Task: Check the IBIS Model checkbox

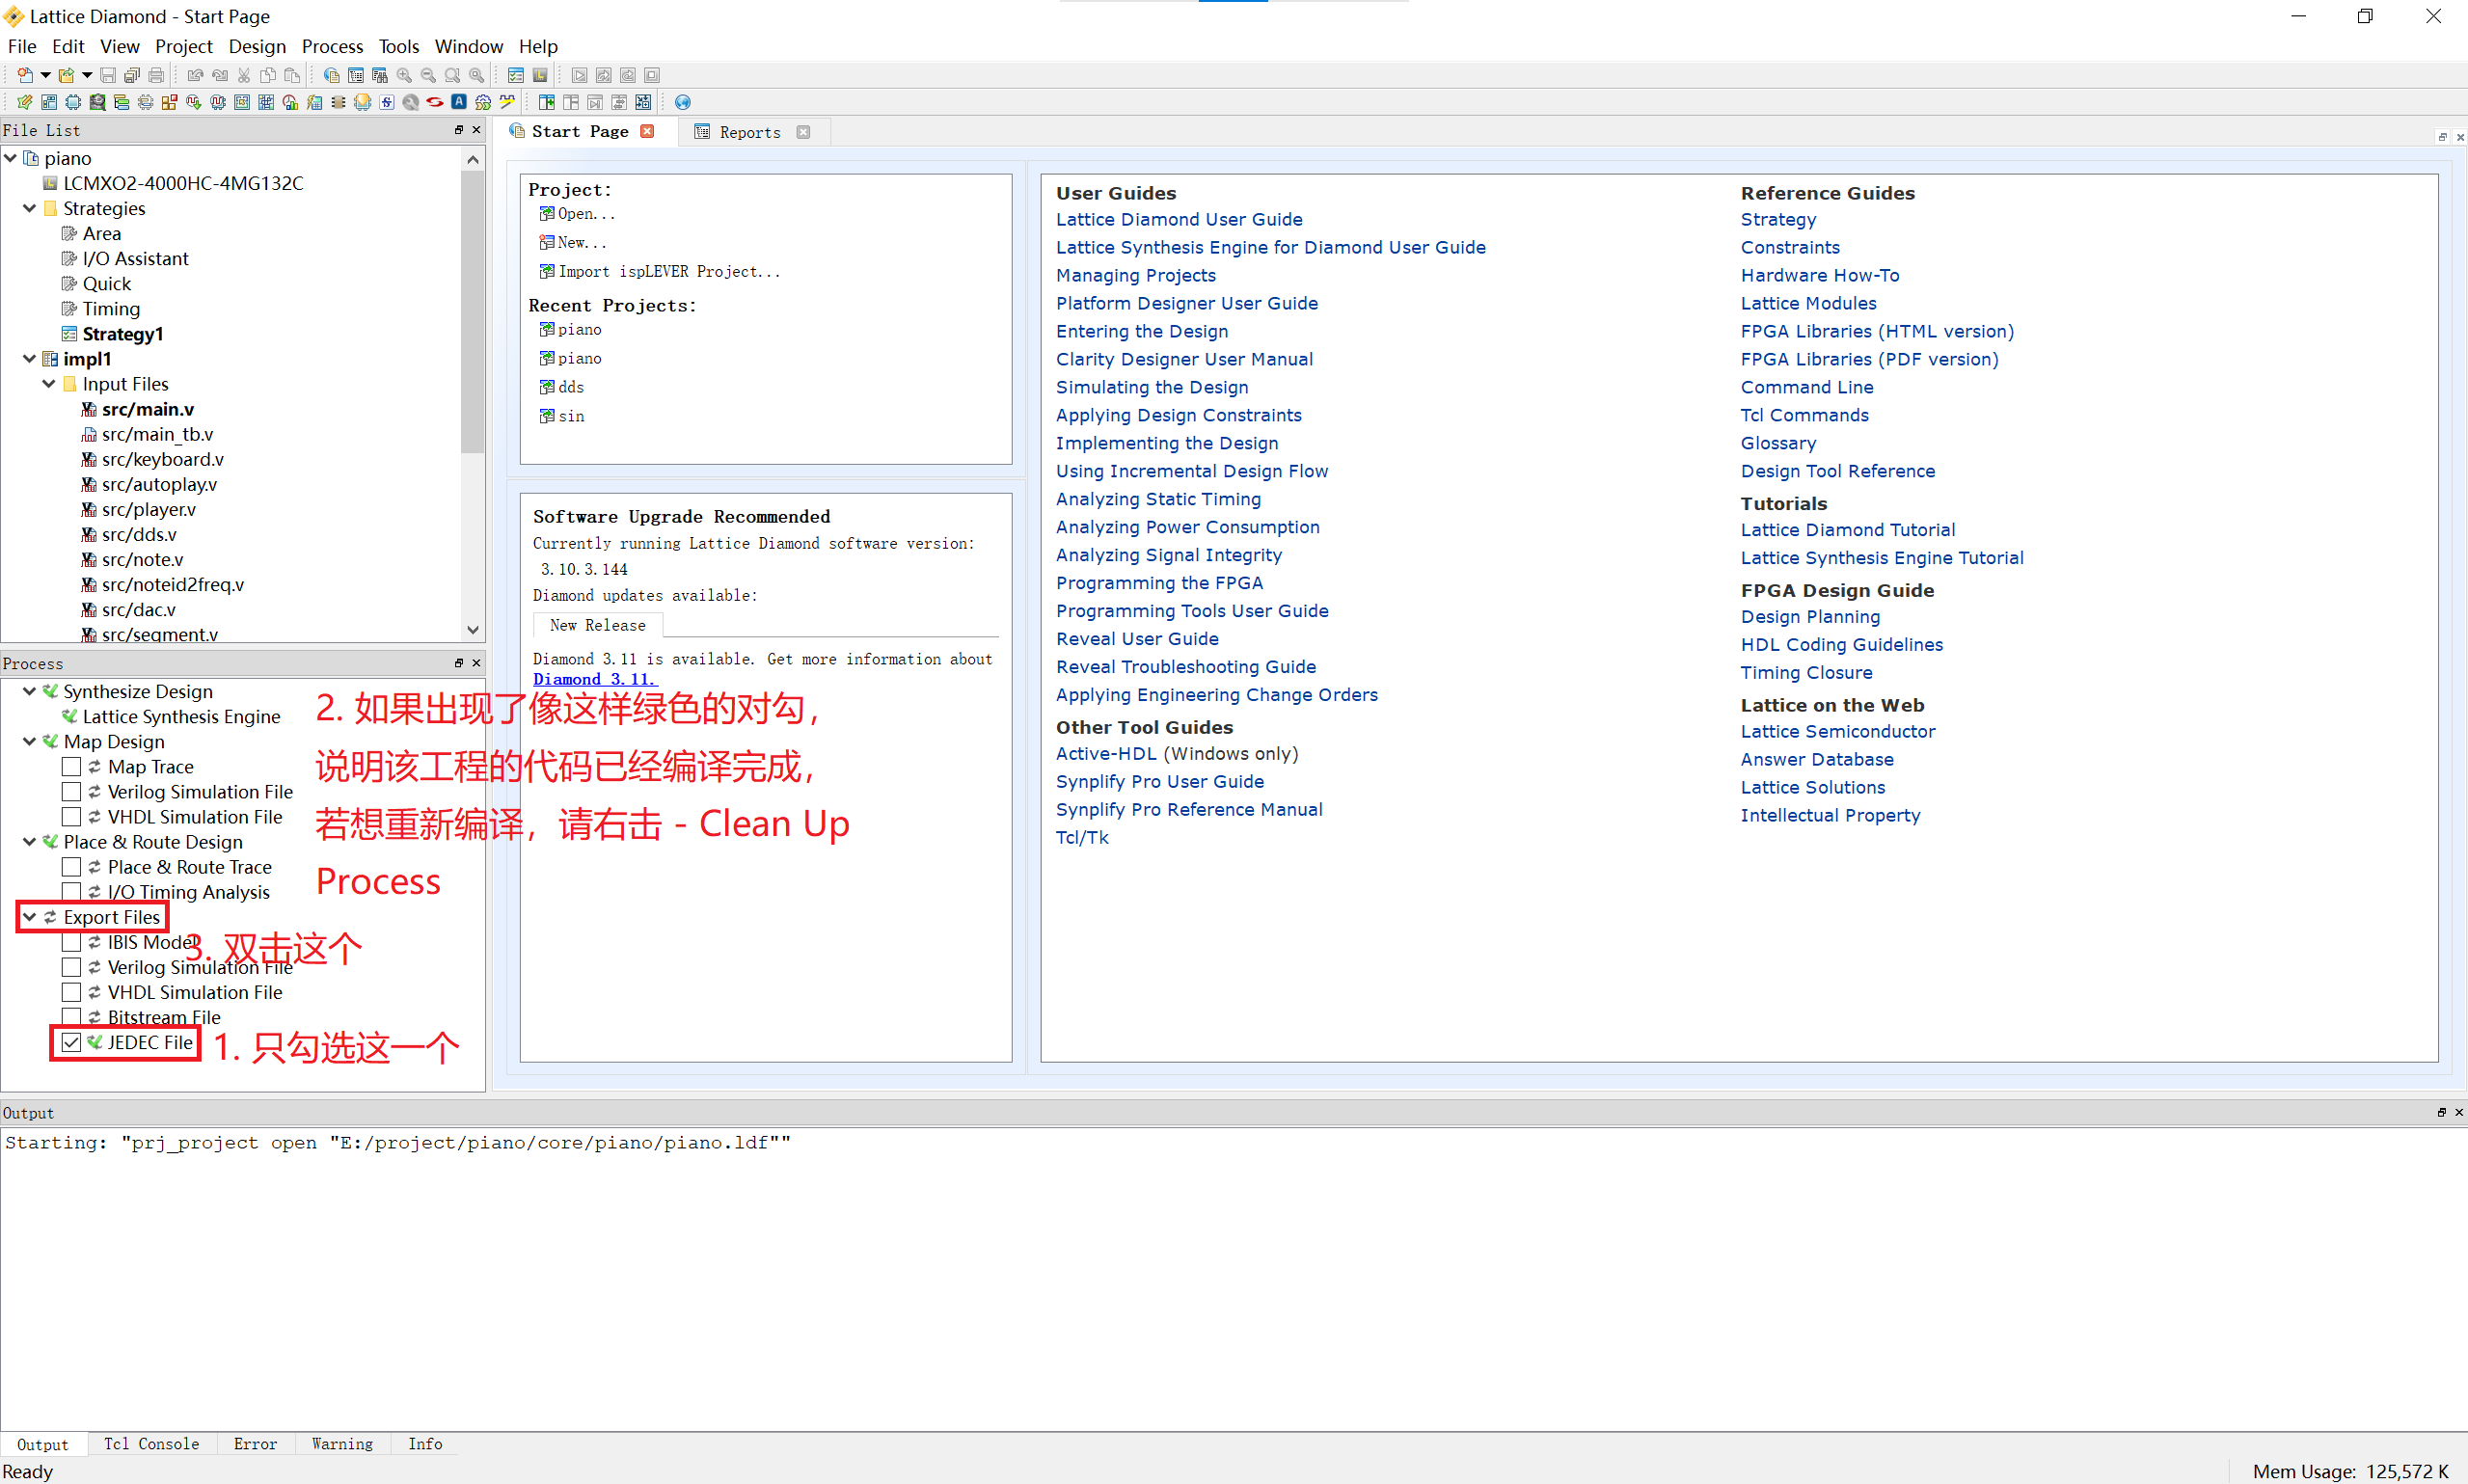Action: (x=71, y=942)
